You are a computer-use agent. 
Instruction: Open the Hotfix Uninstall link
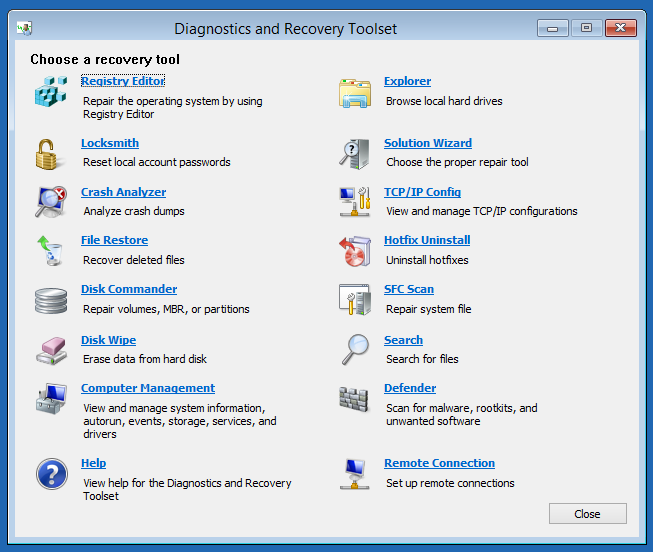click(x=427, y=240)
